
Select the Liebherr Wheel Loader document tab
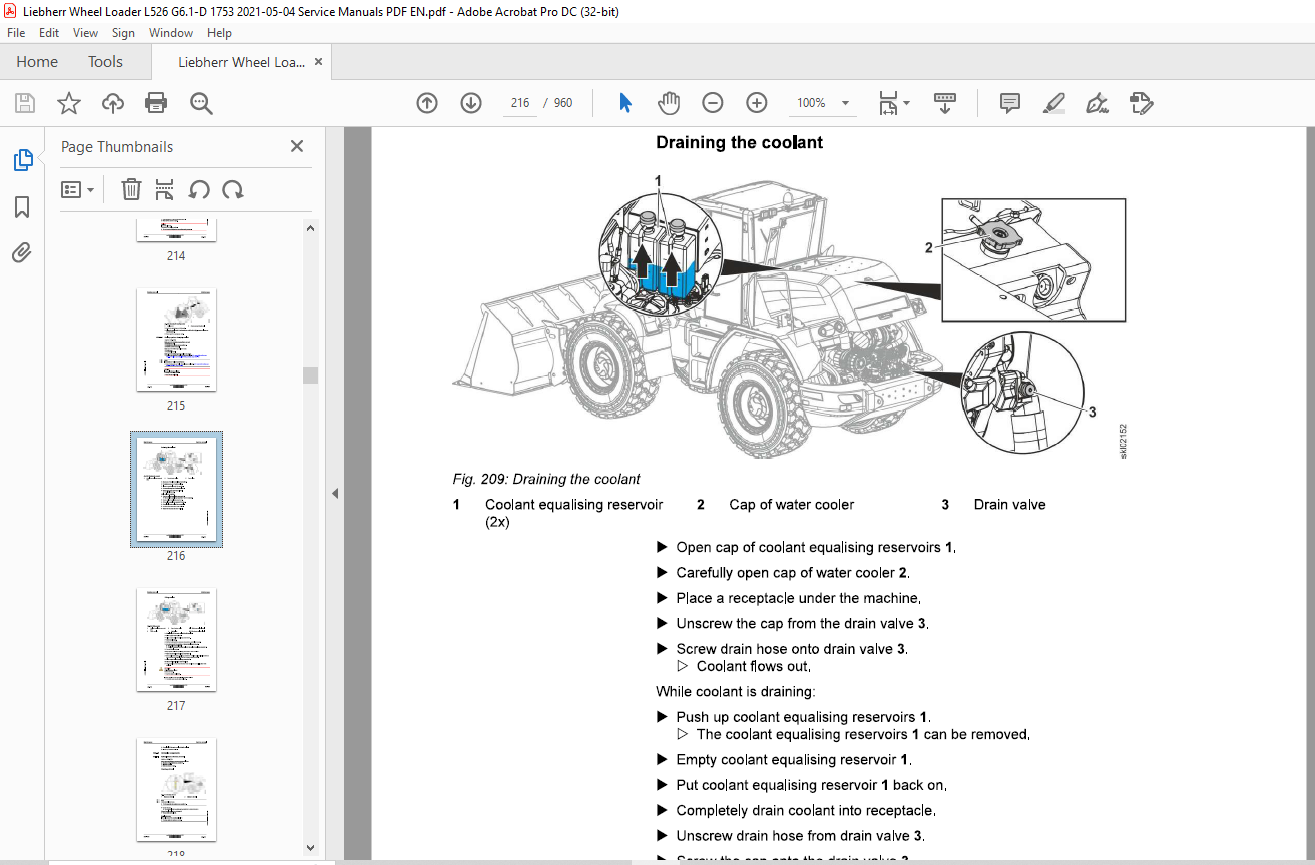pyautogui.click(x=241, y=62)
